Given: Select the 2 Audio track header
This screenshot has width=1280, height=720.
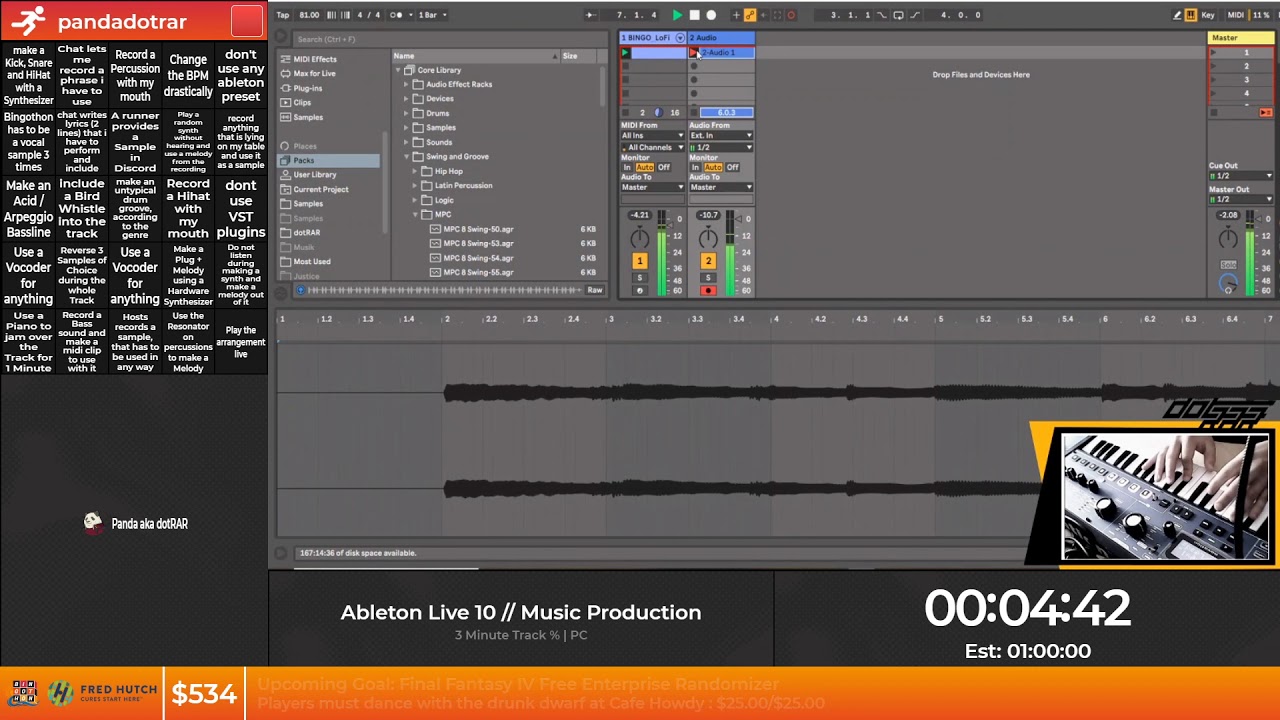Looking at the screenshot, I should coord(721,38).
